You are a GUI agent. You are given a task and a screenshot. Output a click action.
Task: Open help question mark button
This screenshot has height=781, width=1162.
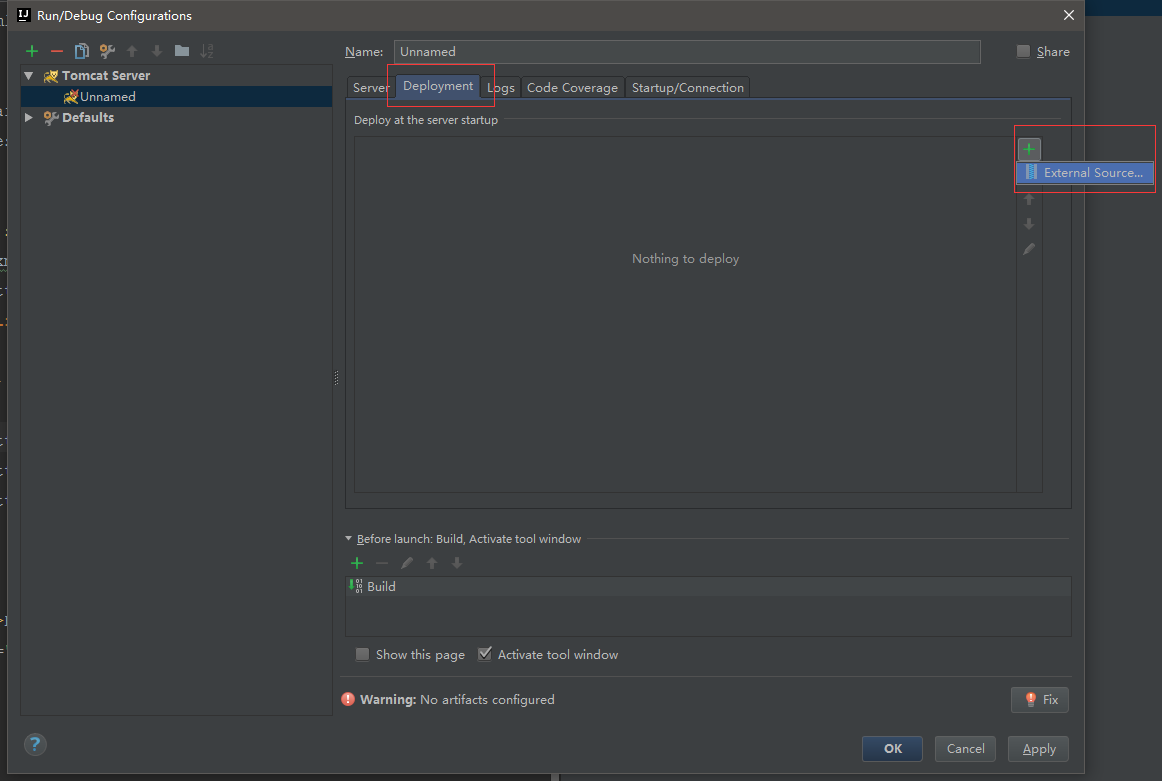35,745
